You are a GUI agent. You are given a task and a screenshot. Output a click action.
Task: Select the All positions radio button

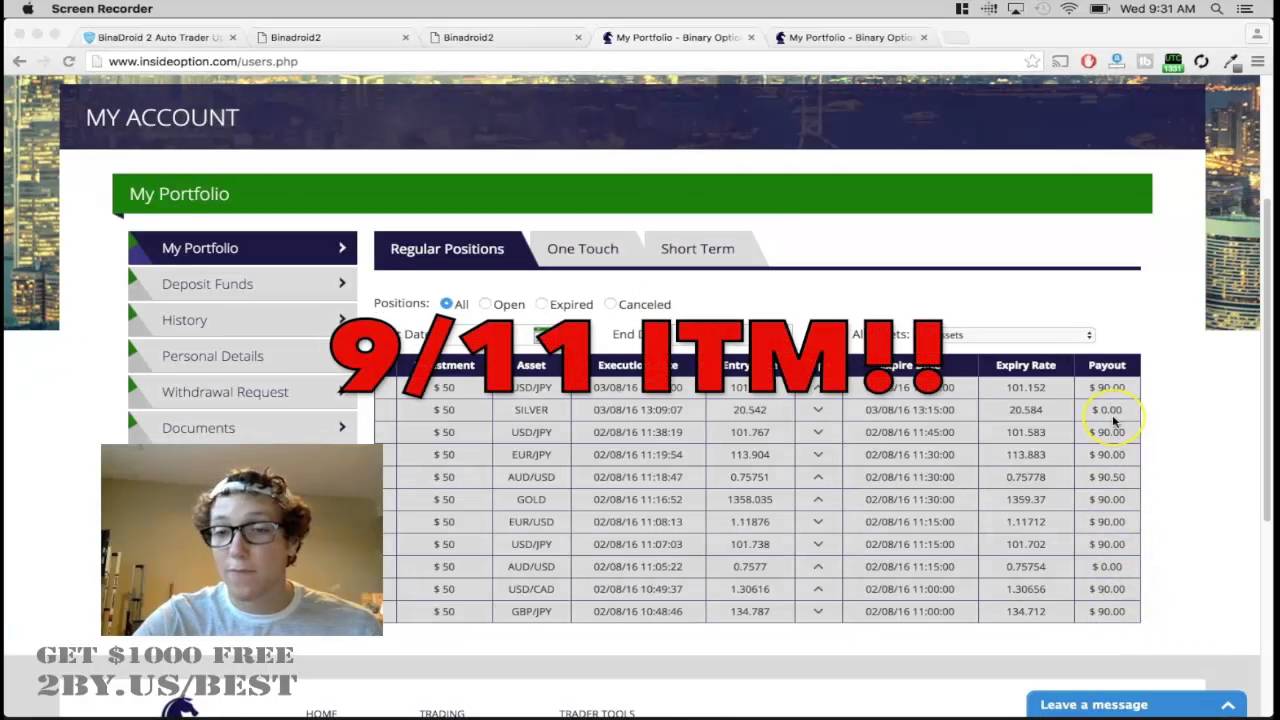446,303
